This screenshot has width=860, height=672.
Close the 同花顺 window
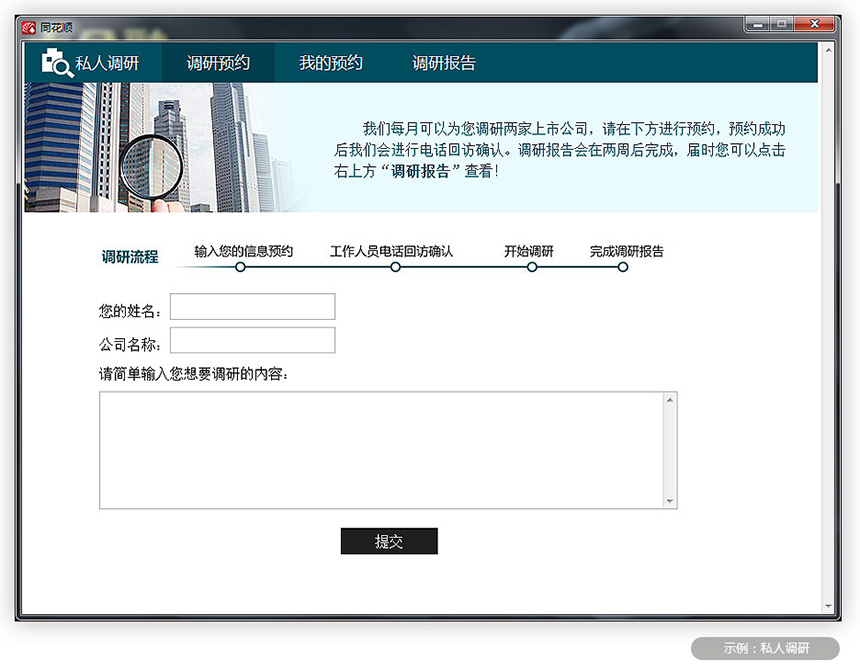814,24
